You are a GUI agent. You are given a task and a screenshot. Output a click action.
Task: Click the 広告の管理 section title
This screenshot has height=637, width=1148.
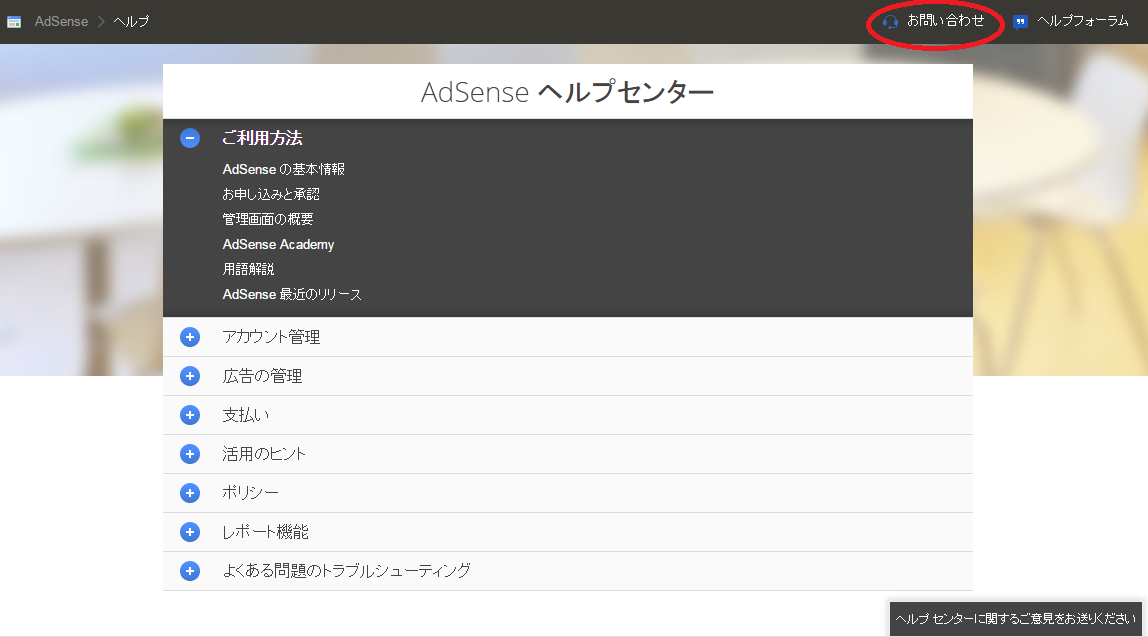point(262,376)
